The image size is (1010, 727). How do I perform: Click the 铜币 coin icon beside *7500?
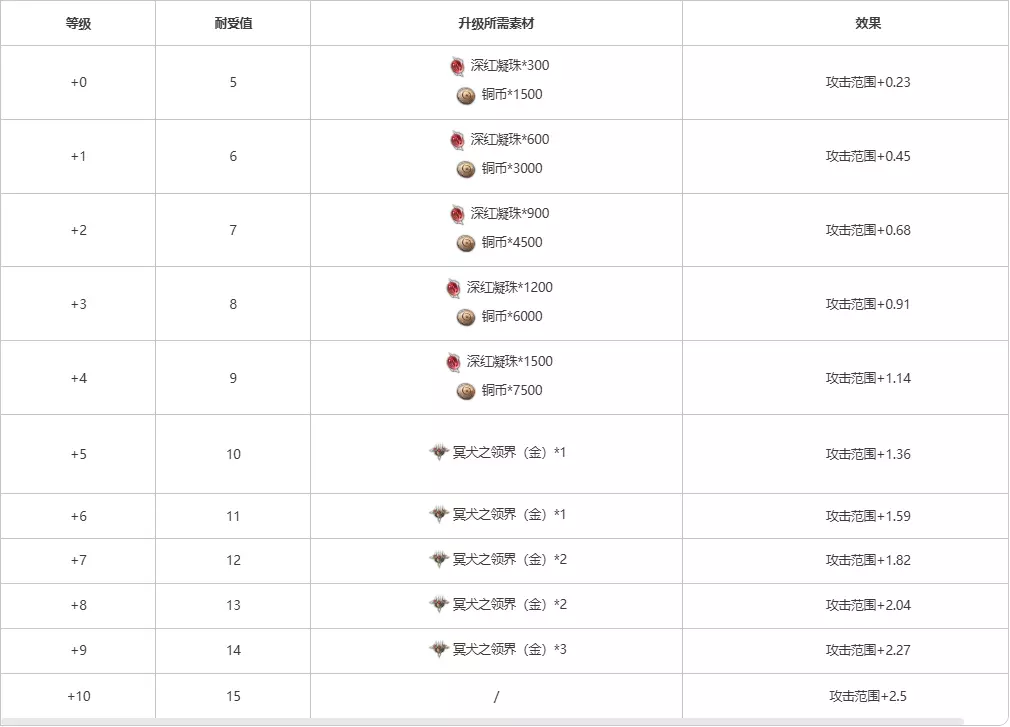(x=465, y=391)
